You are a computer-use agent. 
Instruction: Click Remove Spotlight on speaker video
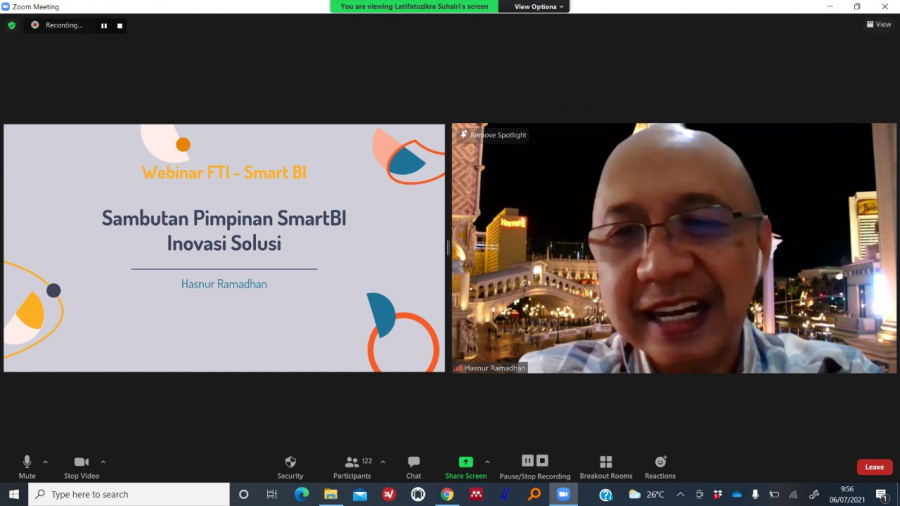point(497,135)
